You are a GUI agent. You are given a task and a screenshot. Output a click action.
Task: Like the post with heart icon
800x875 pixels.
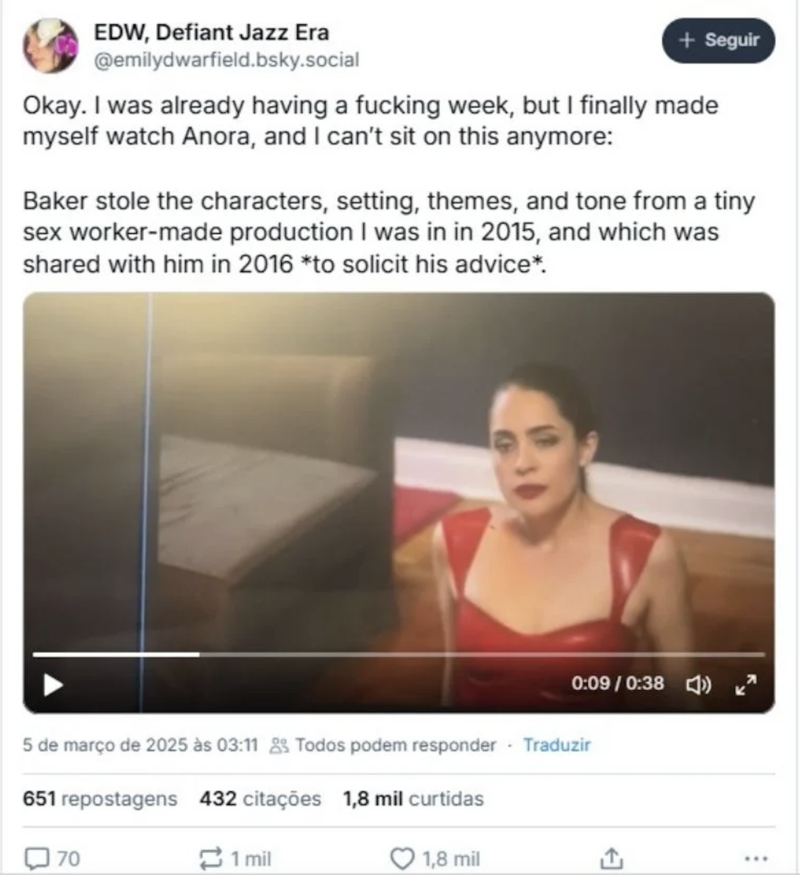point(401,858)
